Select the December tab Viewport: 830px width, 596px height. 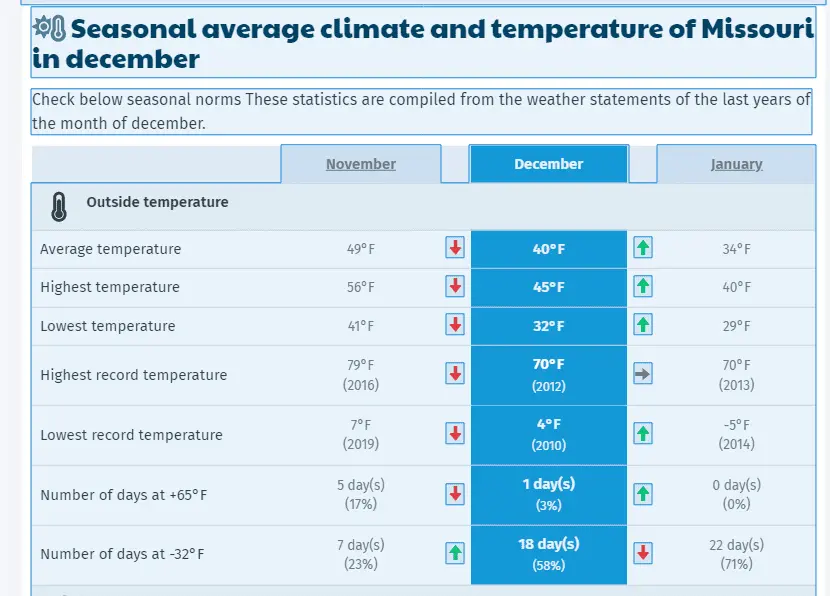(549, 164)
